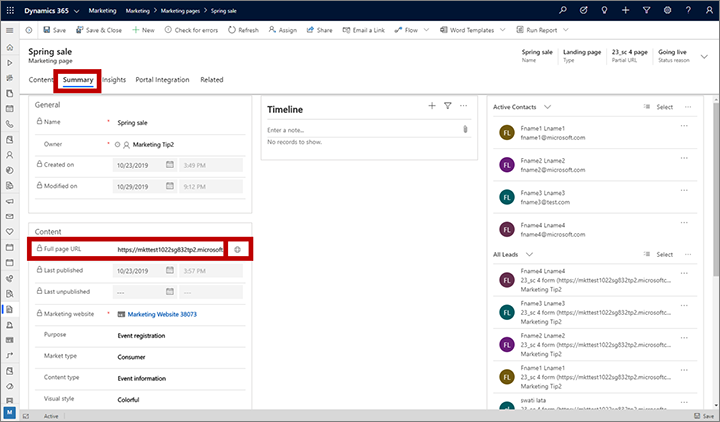Filter the Timeline with funnel icon
The width and height of the screenshot is (720, 422).
tap(448, 106)
